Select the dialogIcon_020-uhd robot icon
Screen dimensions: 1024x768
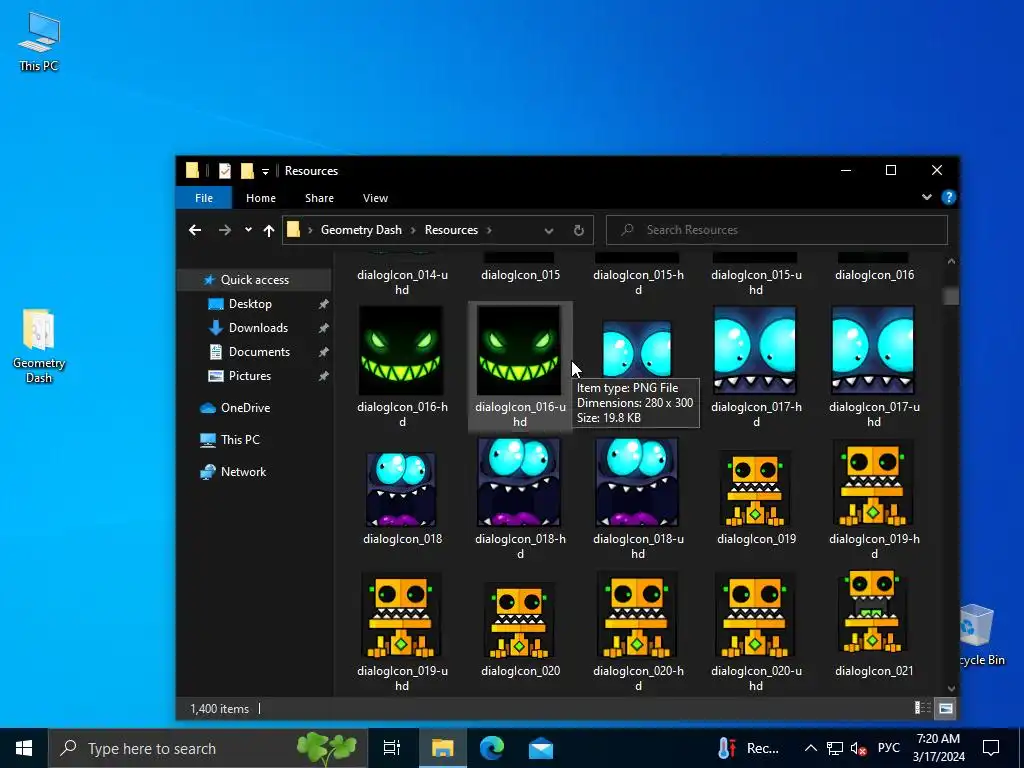755,615
